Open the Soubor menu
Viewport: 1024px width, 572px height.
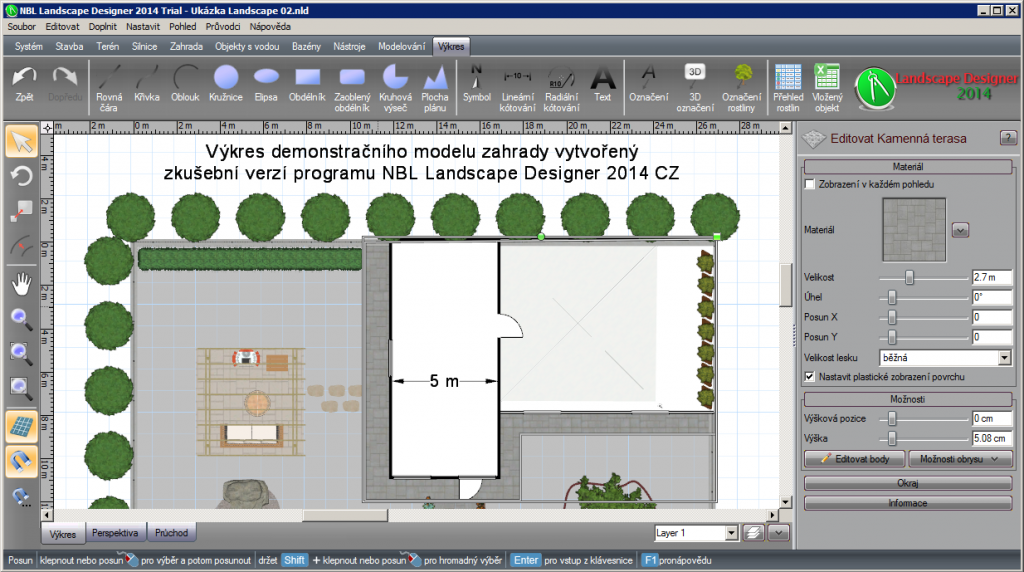click(x=22, y=27)
